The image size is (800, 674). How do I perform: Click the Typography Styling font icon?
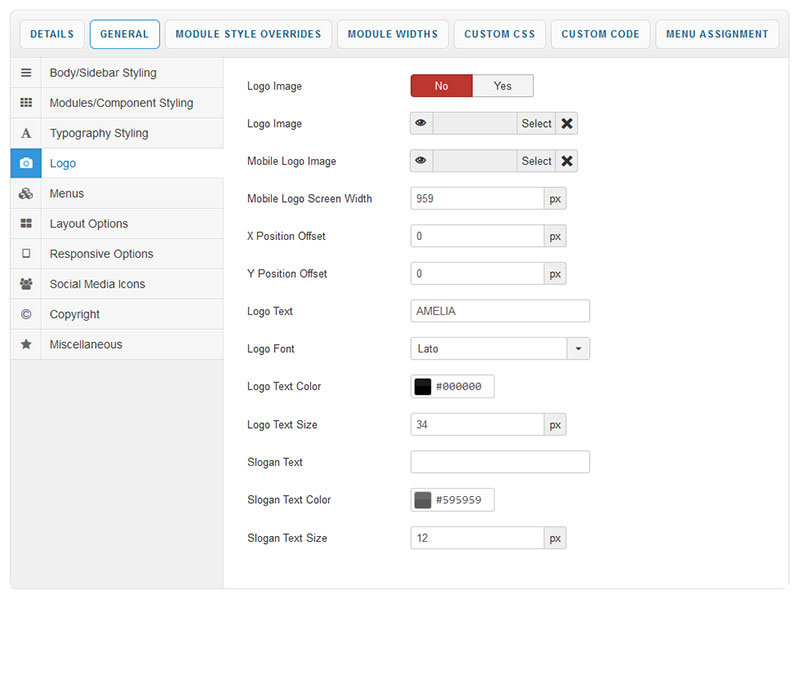pos(26,133)
